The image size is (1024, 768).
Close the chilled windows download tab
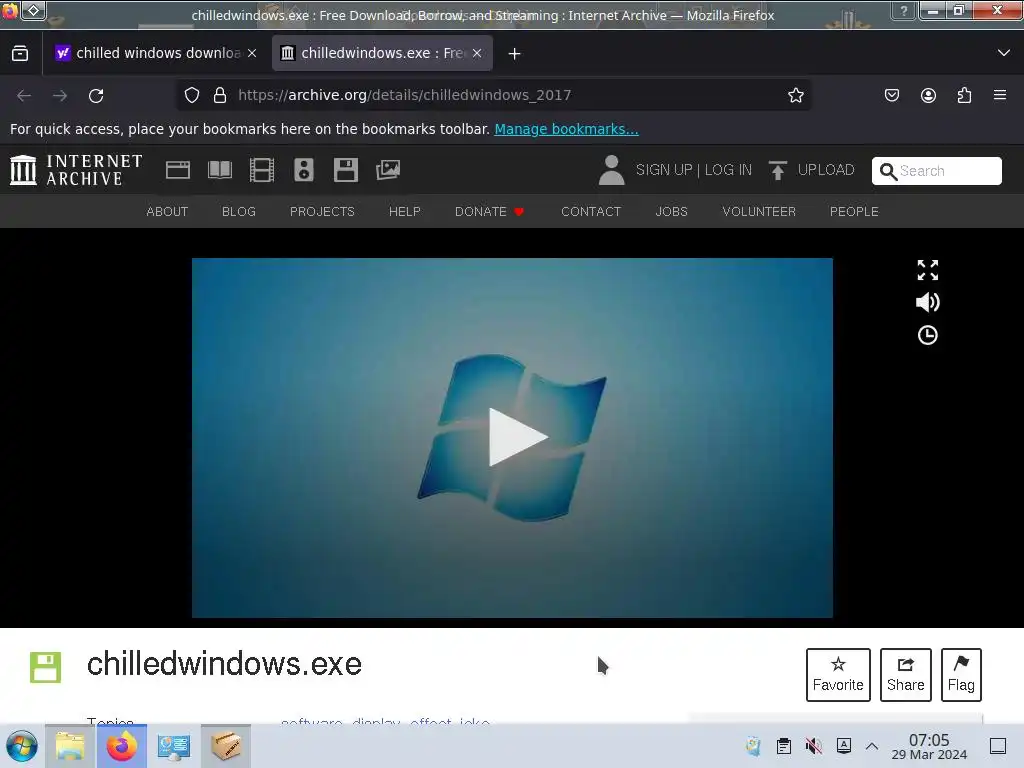[x=252, y=53]
